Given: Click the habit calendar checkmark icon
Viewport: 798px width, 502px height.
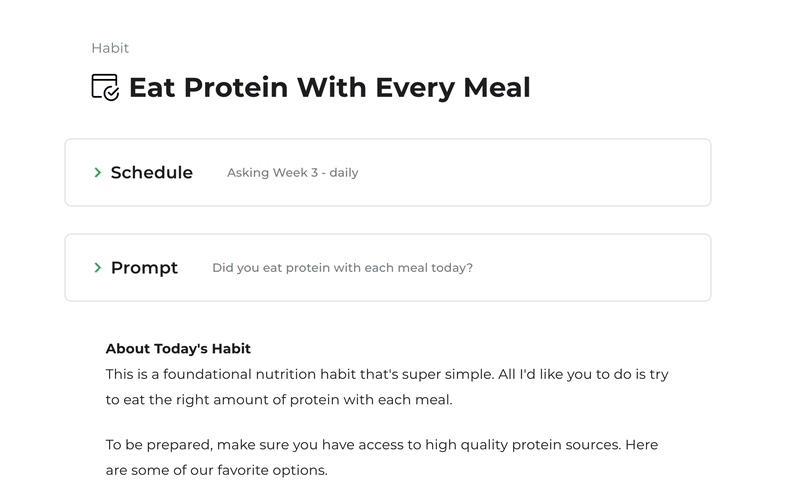Looking at the screenshot, I should coord(105,88).
